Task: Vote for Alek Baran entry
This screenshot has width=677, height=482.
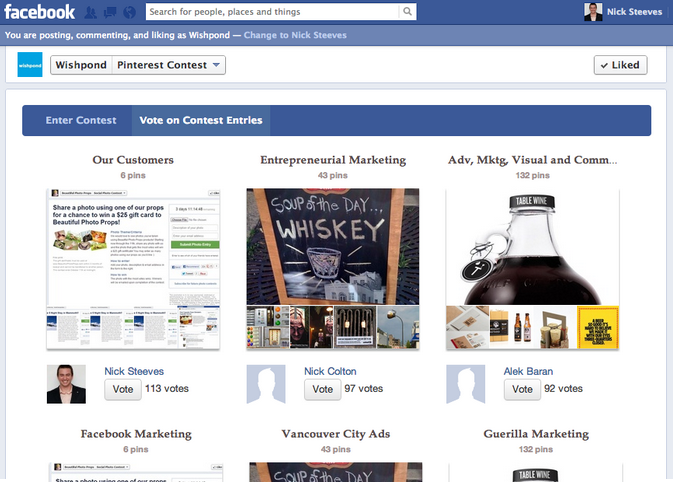Action: point(522,389)
